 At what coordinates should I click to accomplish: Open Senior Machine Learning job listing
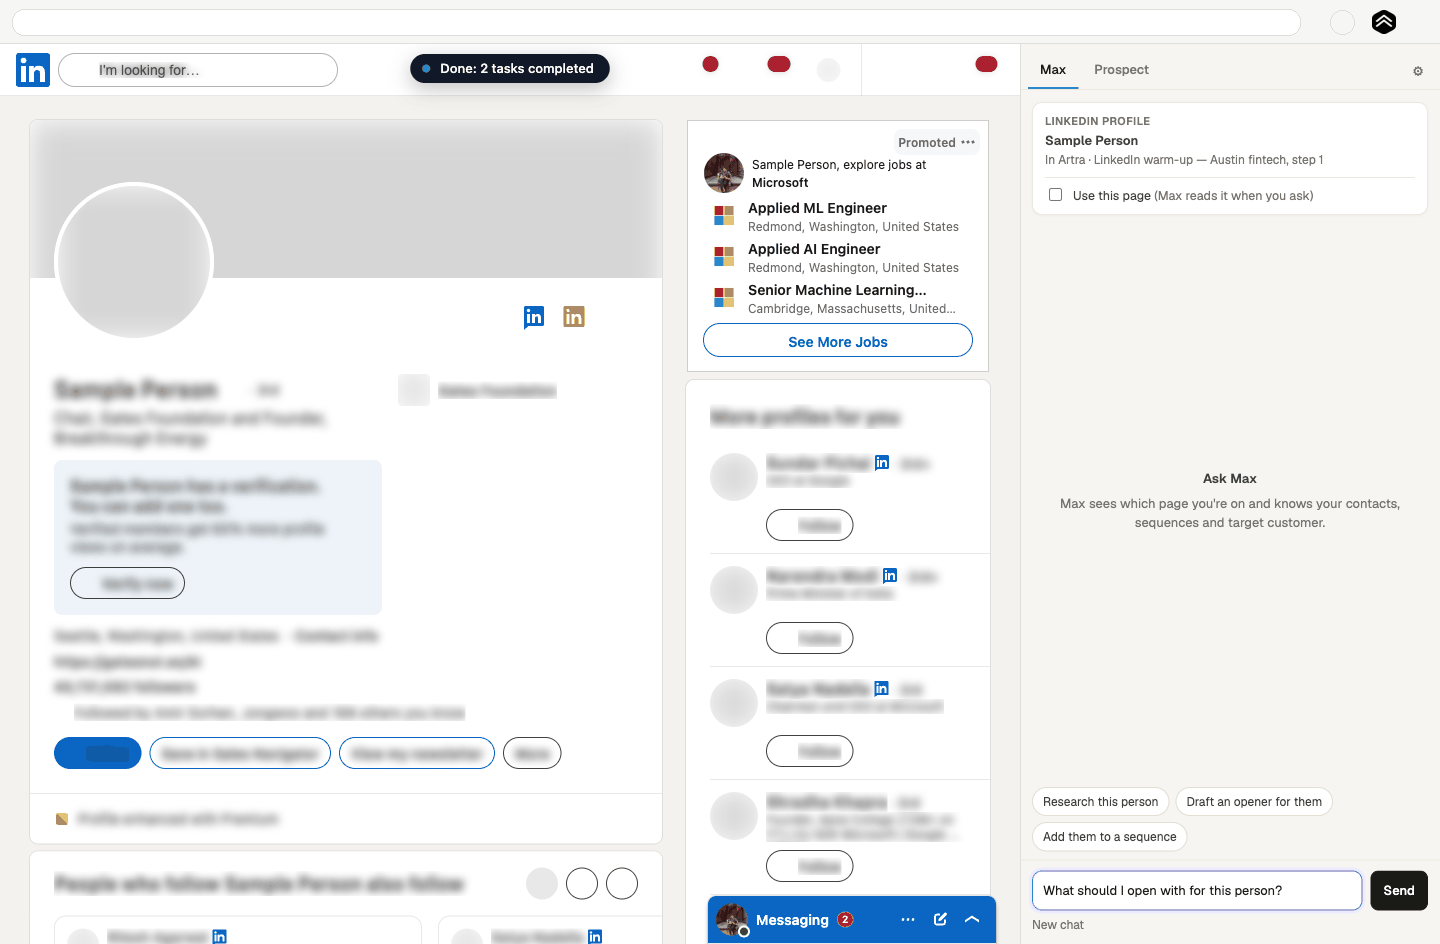837,290
